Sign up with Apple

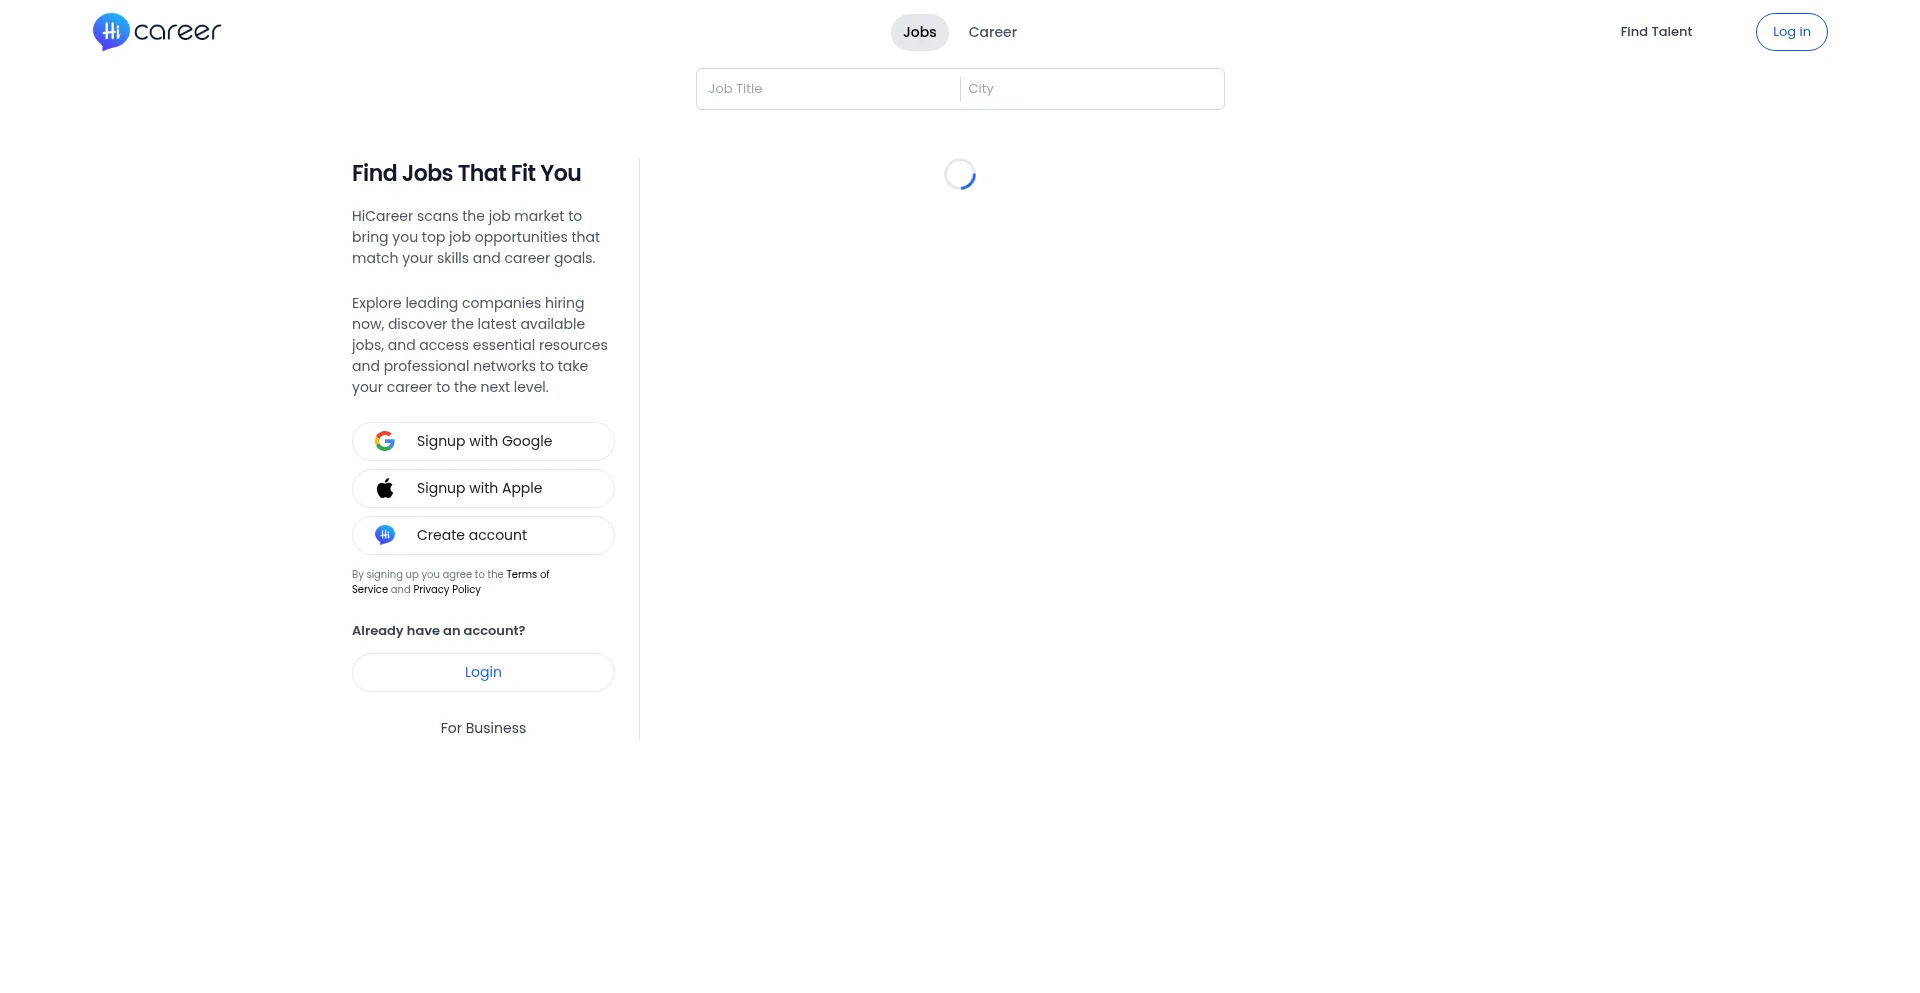(x=483, y=488)
